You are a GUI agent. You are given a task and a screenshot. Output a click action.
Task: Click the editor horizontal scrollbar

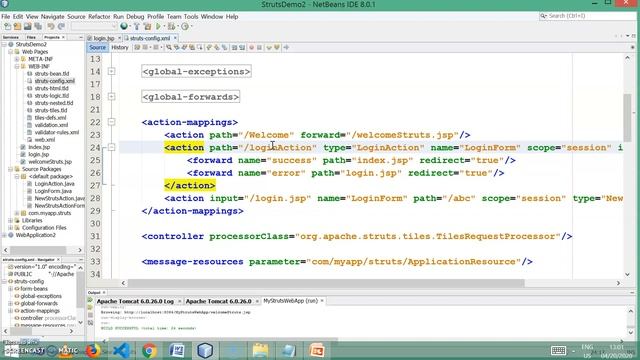pyautogui.click(x=327, y=283)
